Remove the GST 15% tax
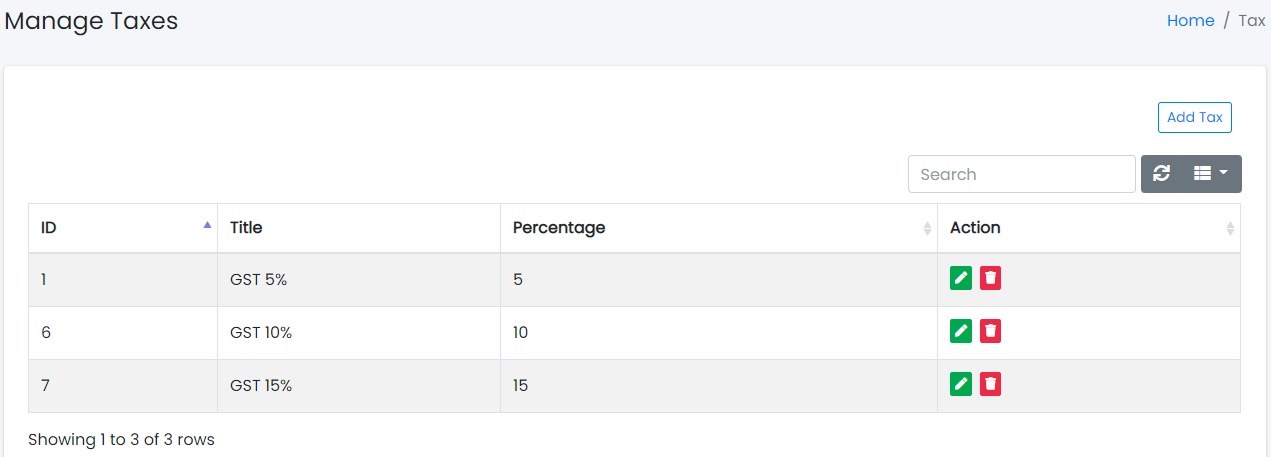 990,384
